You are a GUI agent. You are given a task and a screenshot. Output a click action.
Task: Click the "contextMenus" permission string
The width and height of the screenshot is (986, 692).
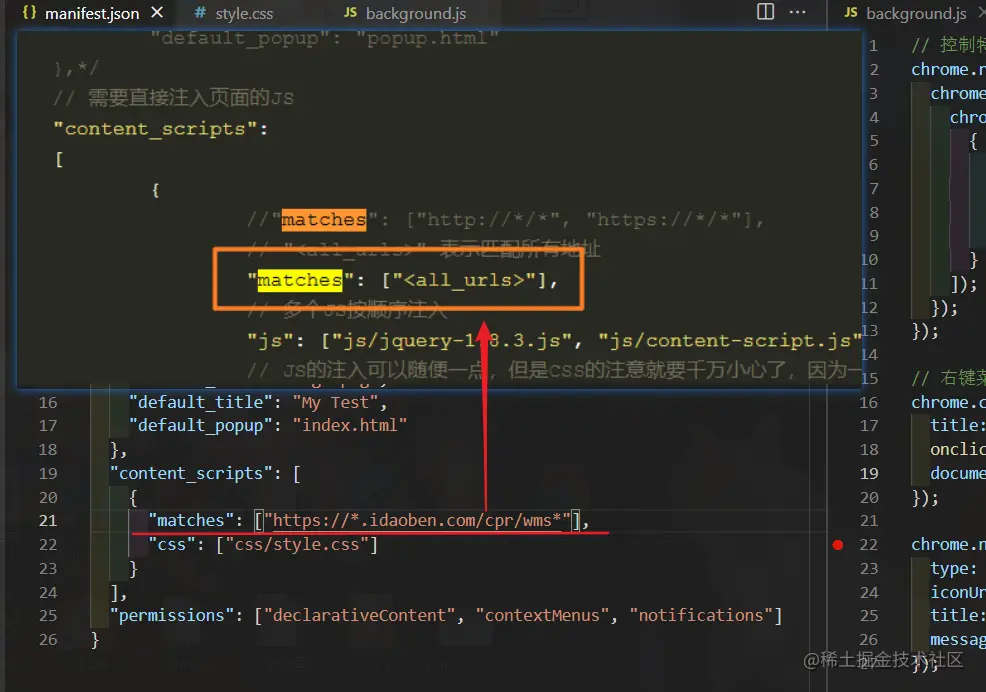(x=543, y=616)
